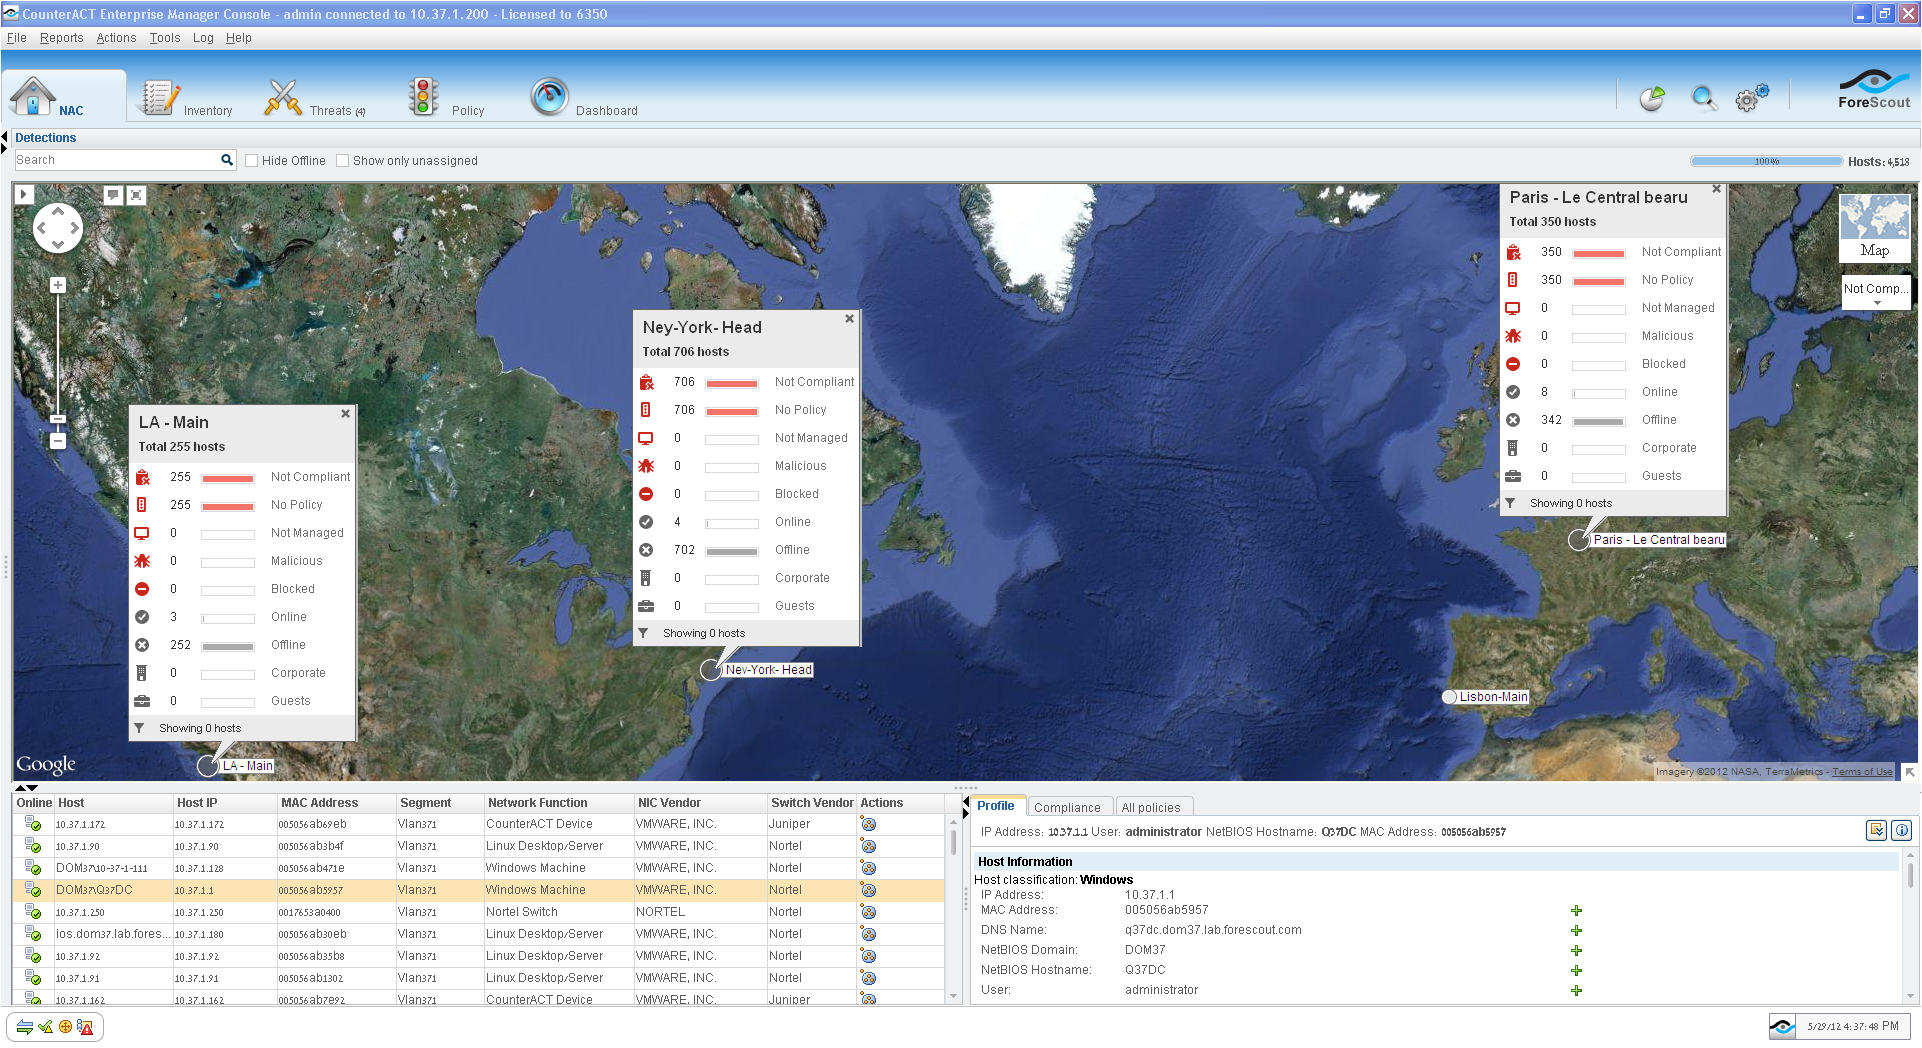Switch to the Compliance tab
1922x1048 pixels.
pyautogui.click(x=1066, y=808)
